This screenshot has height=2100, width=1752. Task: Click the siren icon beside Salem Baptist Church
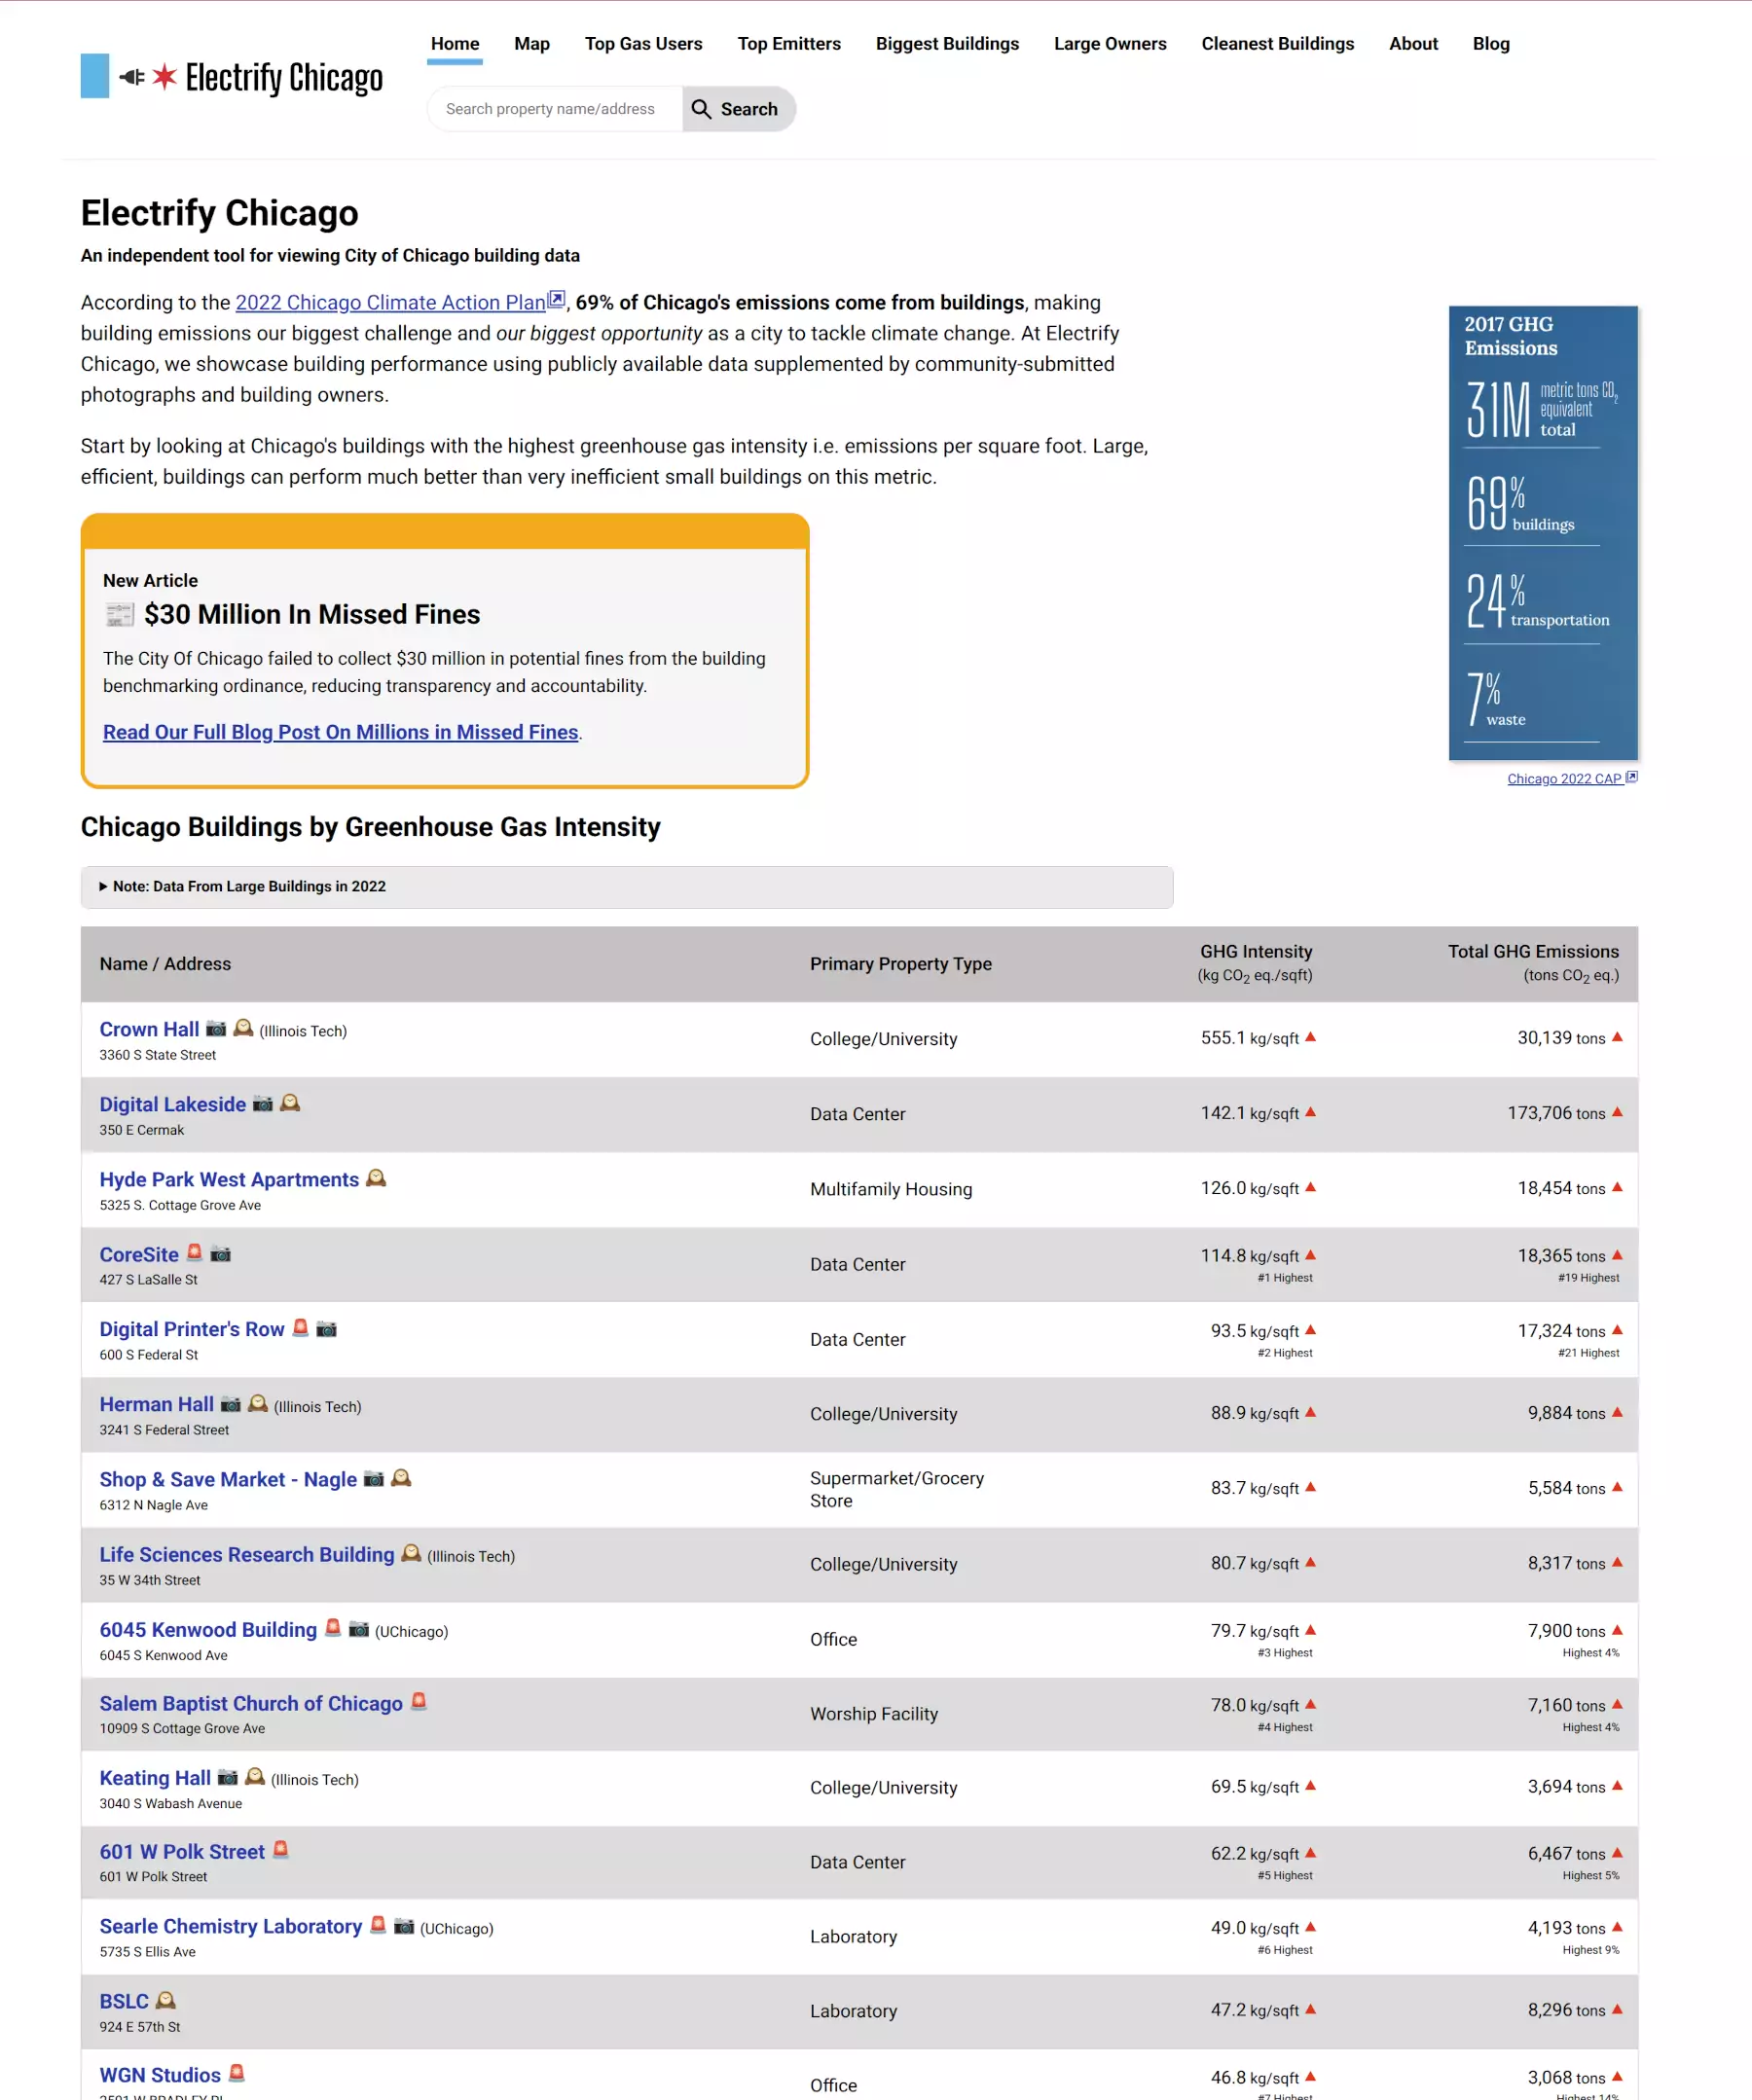click(419, 1701)
